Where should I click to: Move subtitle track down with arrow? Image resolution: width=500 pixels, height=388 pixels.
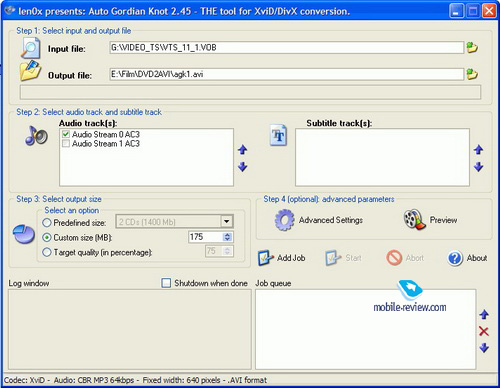(x=479, y=166)
